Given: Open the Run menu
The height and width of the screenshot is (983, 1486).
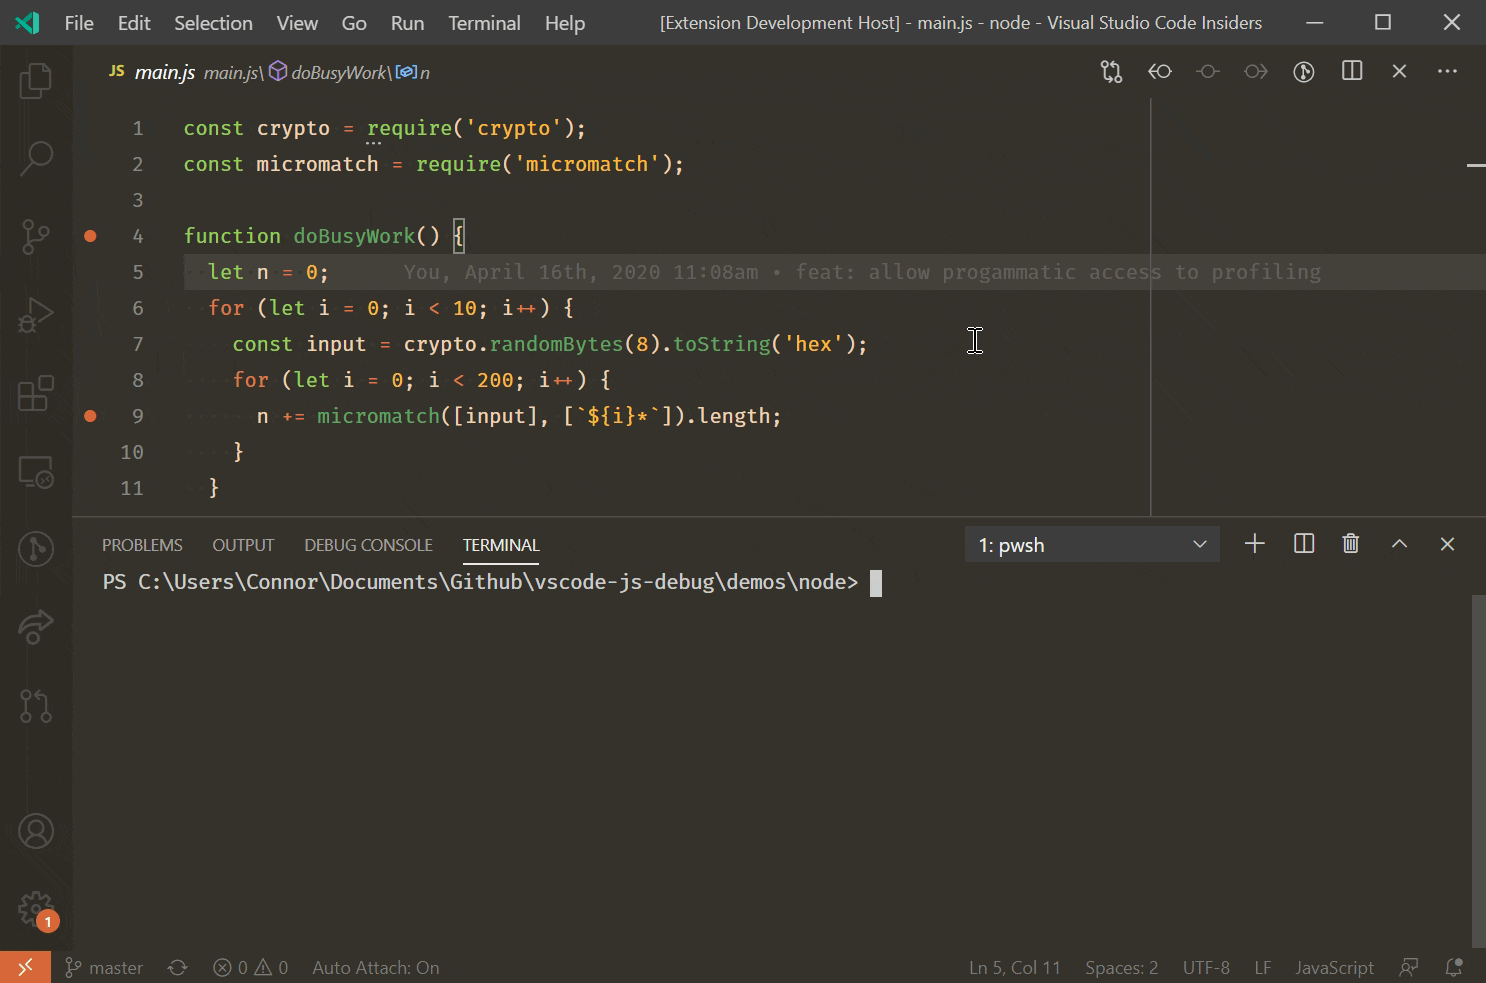Looking at the screenshot, I should click(407, 22).
